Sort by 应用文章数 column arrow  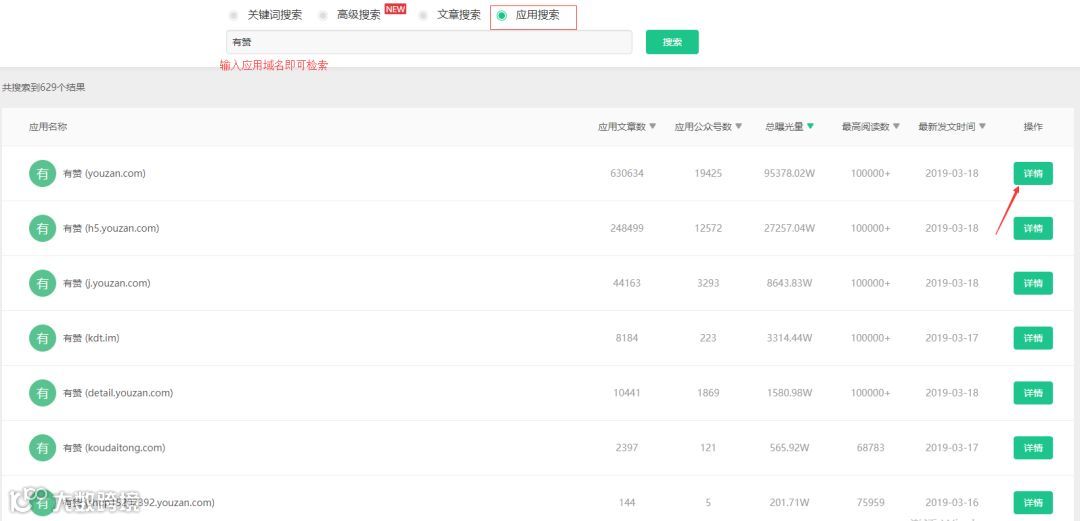coord(653,127)
